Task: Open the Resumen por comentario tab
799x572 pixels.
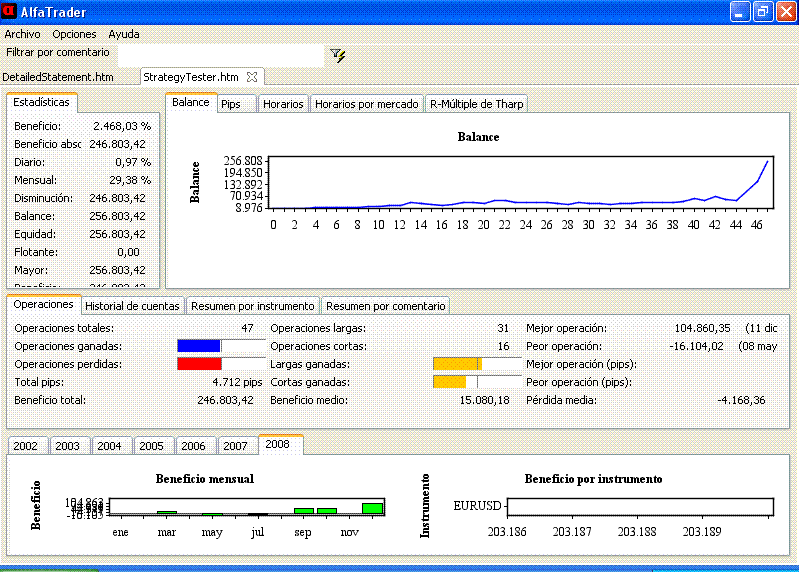Action: tap(385, 306)
